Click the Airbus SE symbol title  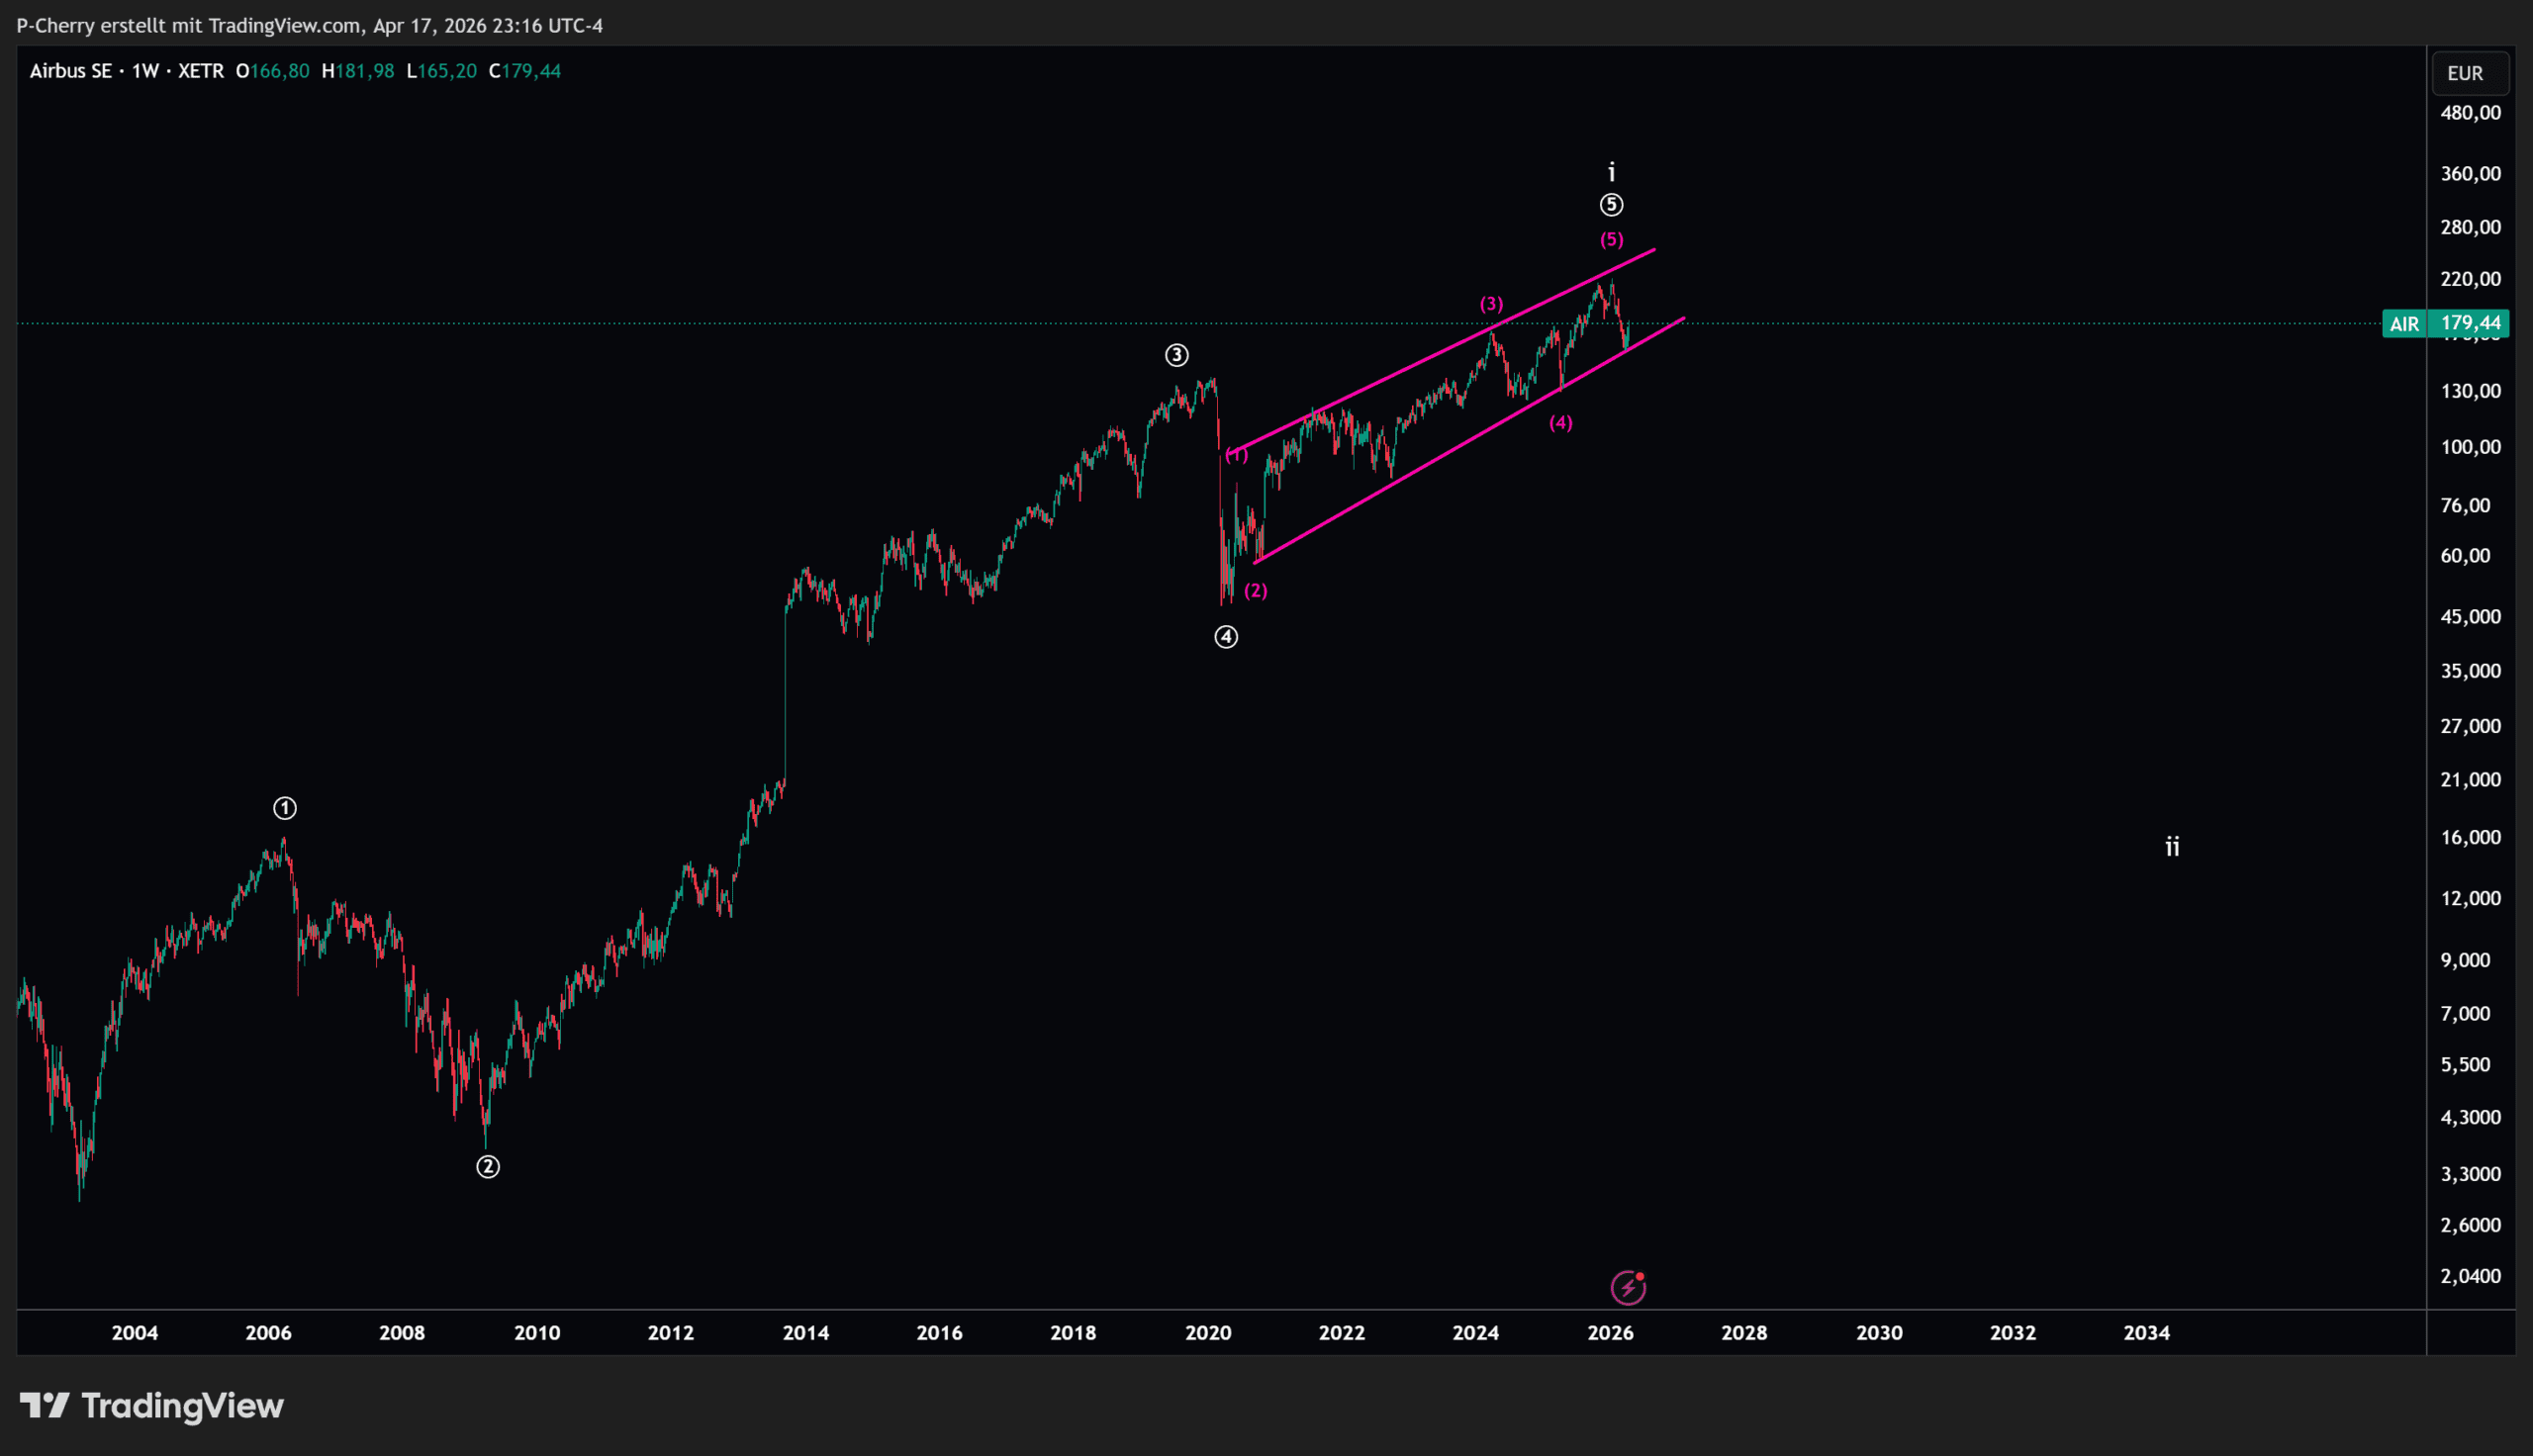70,71
